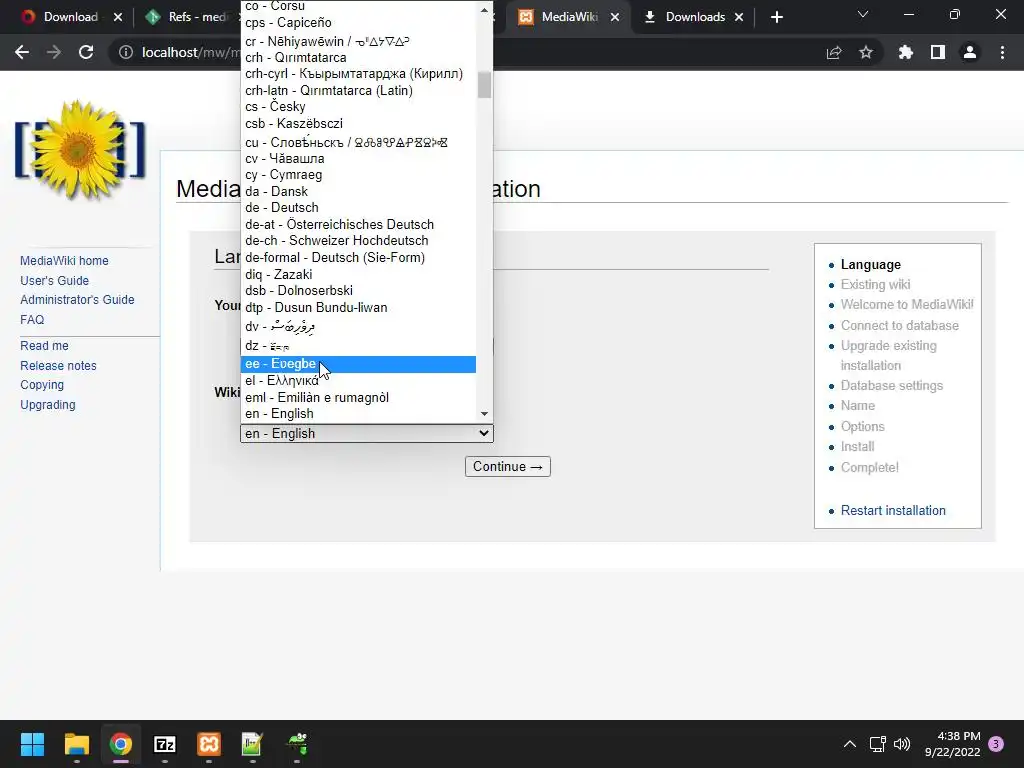Open File Explorer from the taskbar

tap(76, 744)
